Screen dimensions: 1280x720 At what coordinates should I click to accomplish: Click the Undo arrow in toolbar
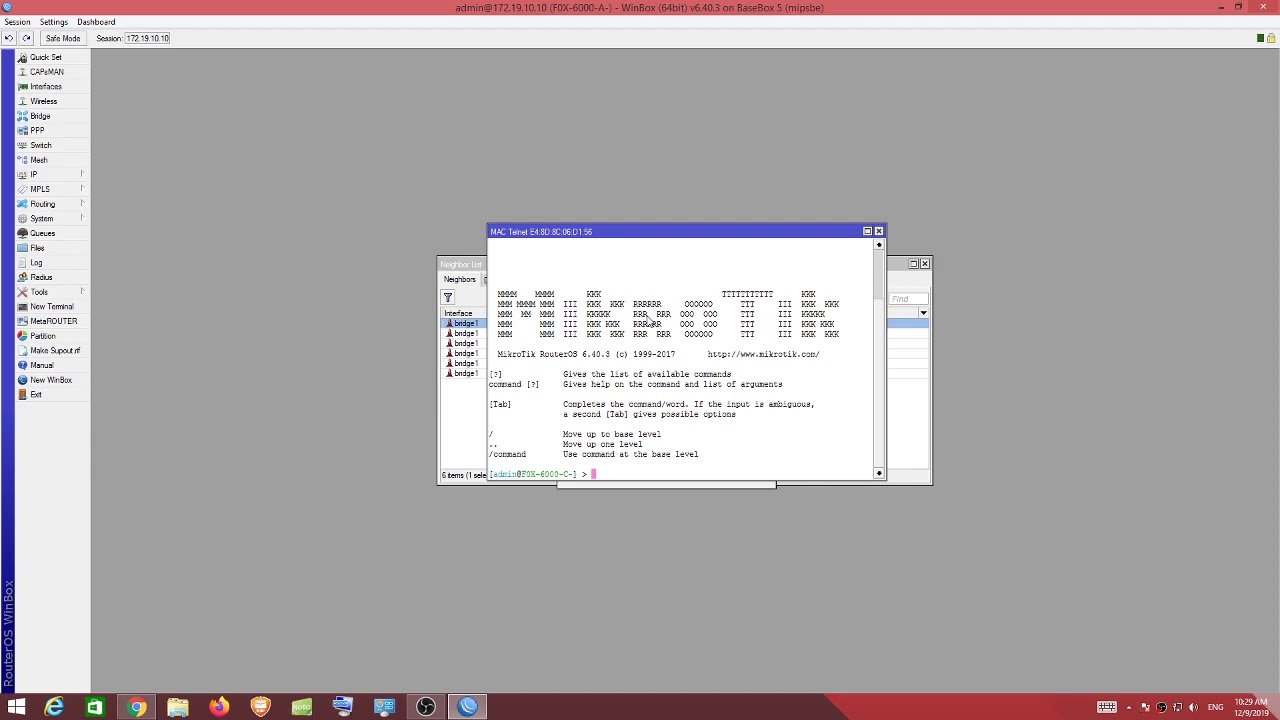point(9,38)
